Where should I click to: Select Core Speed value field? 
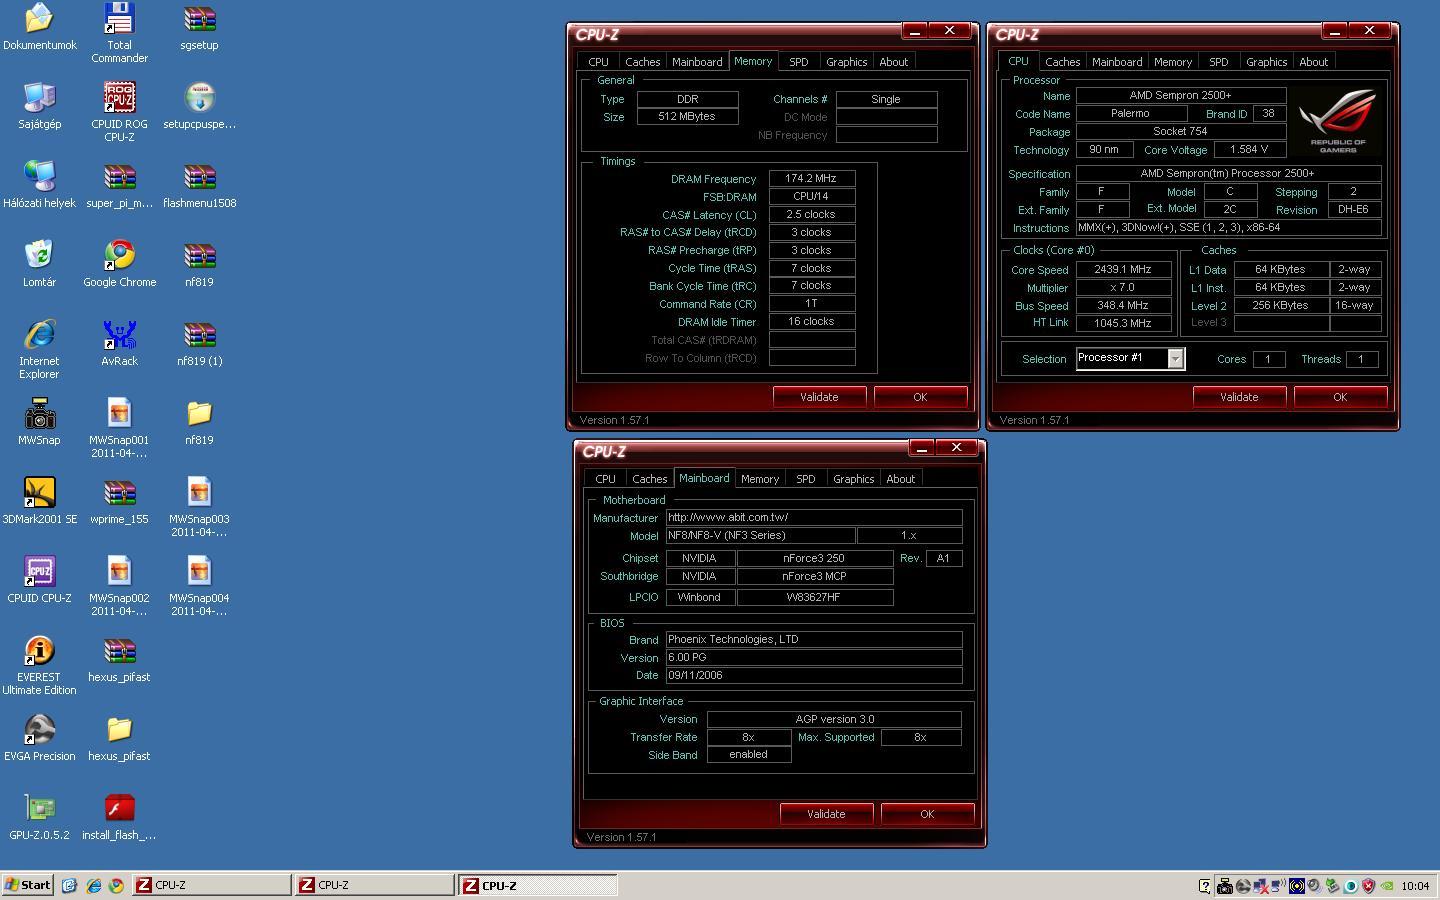tap(1123, 270)
